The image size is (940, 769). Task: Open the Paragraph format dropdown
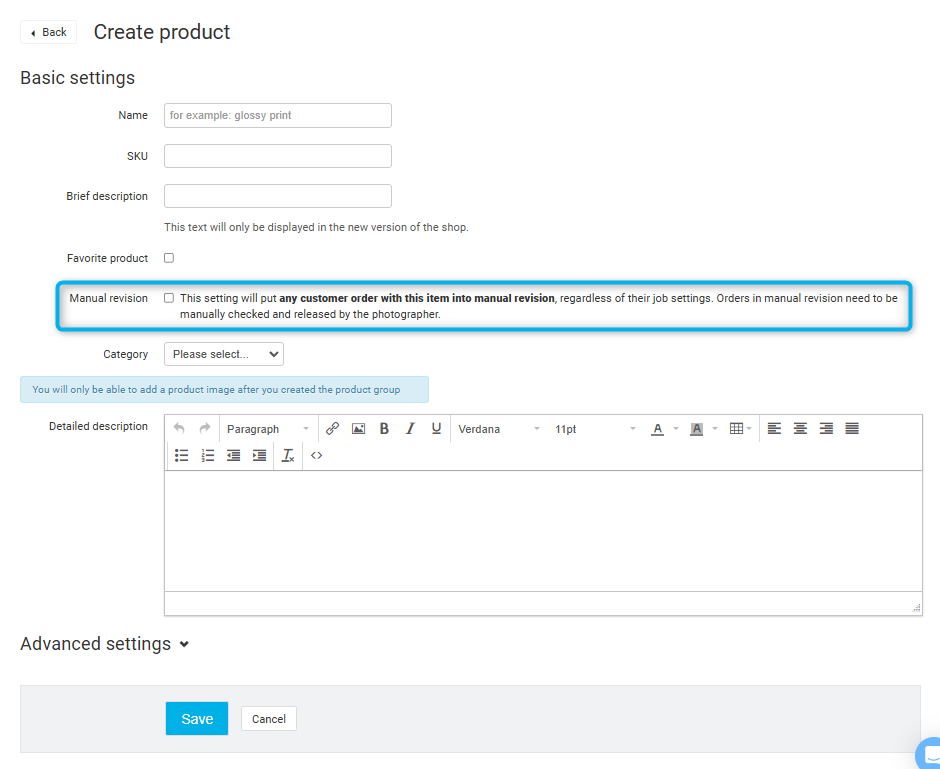pyautogui.click(x=268, y=429)
